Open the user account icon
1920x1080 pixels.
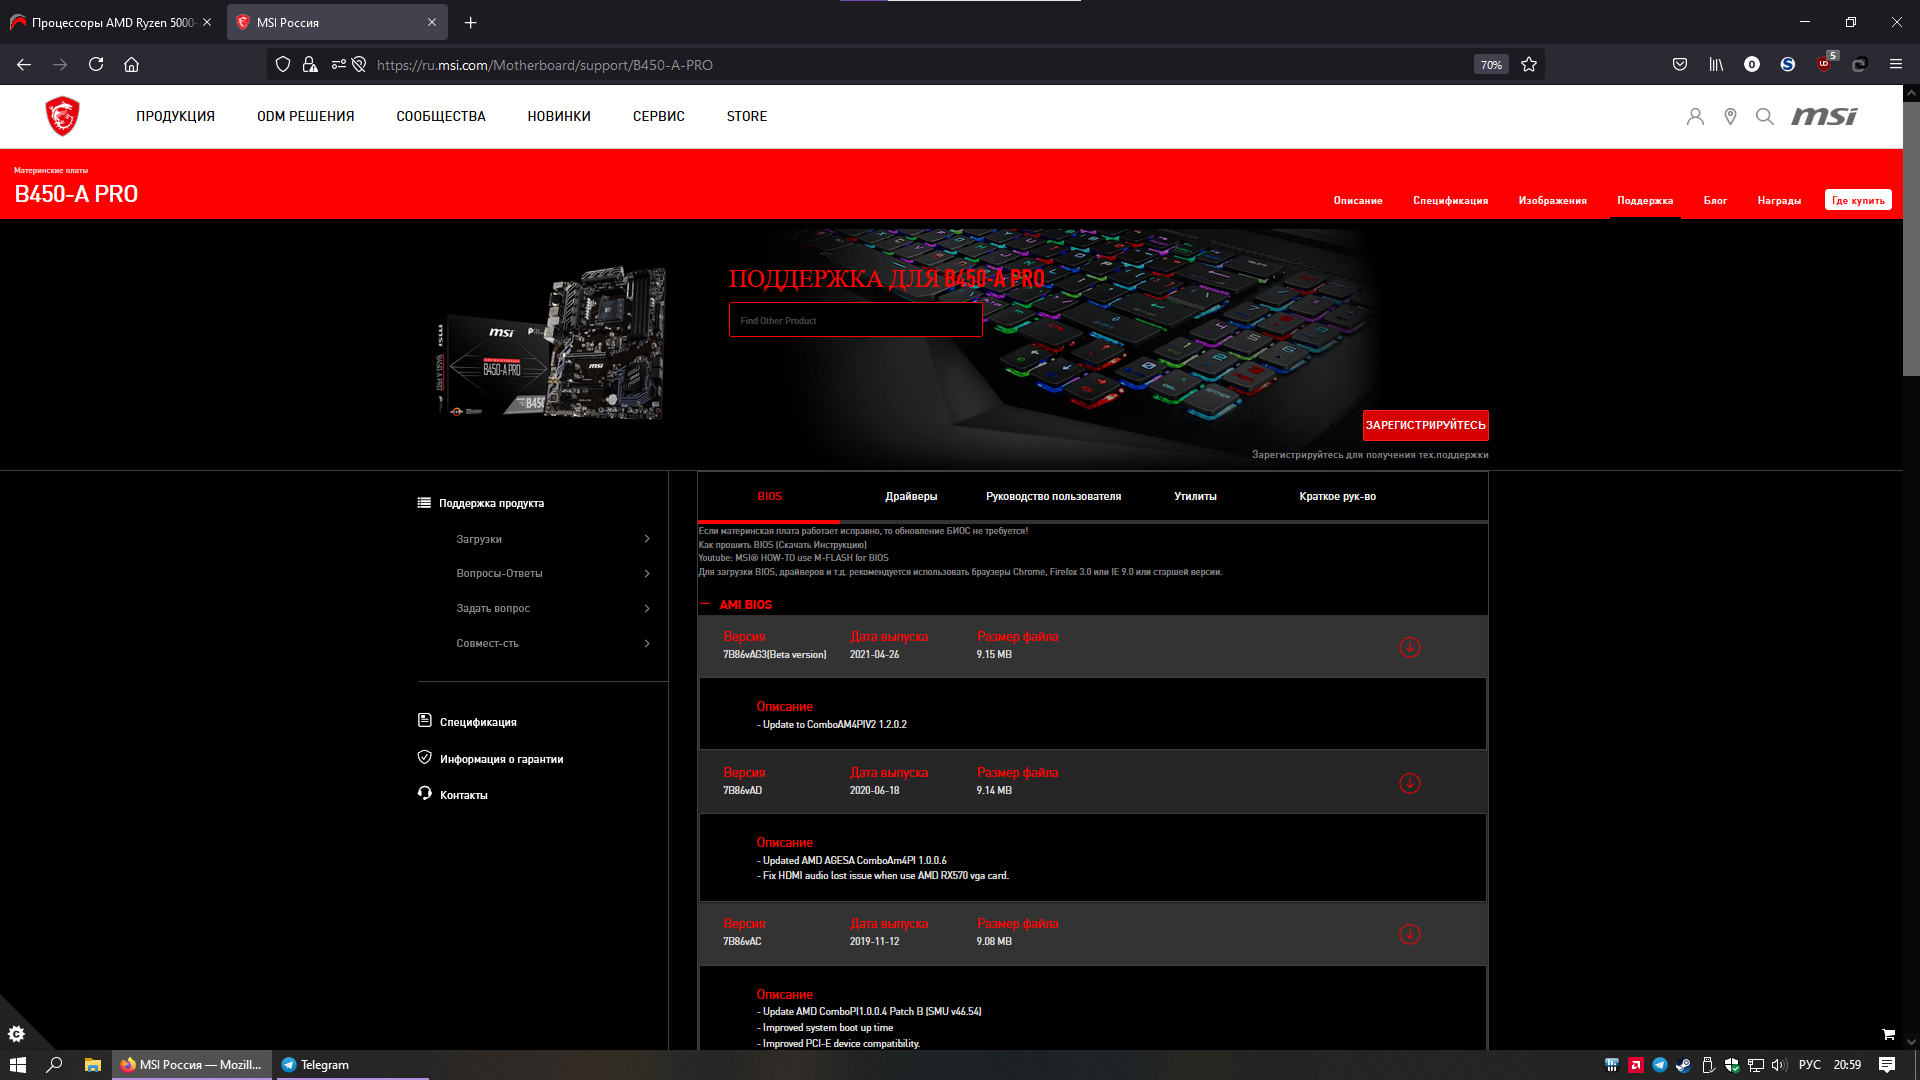point(1695,117)
